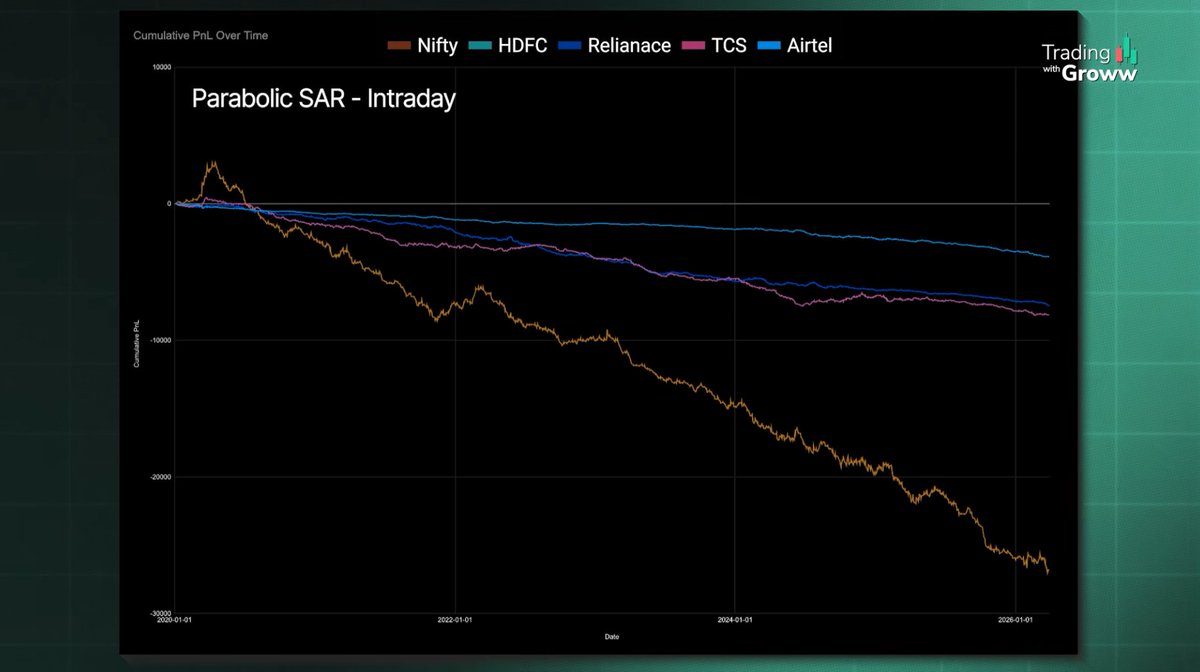Click the 2020-01-01 x-axis label
Image resolution: width=1200 pixels, height=672 pixels.
[176, 621]
